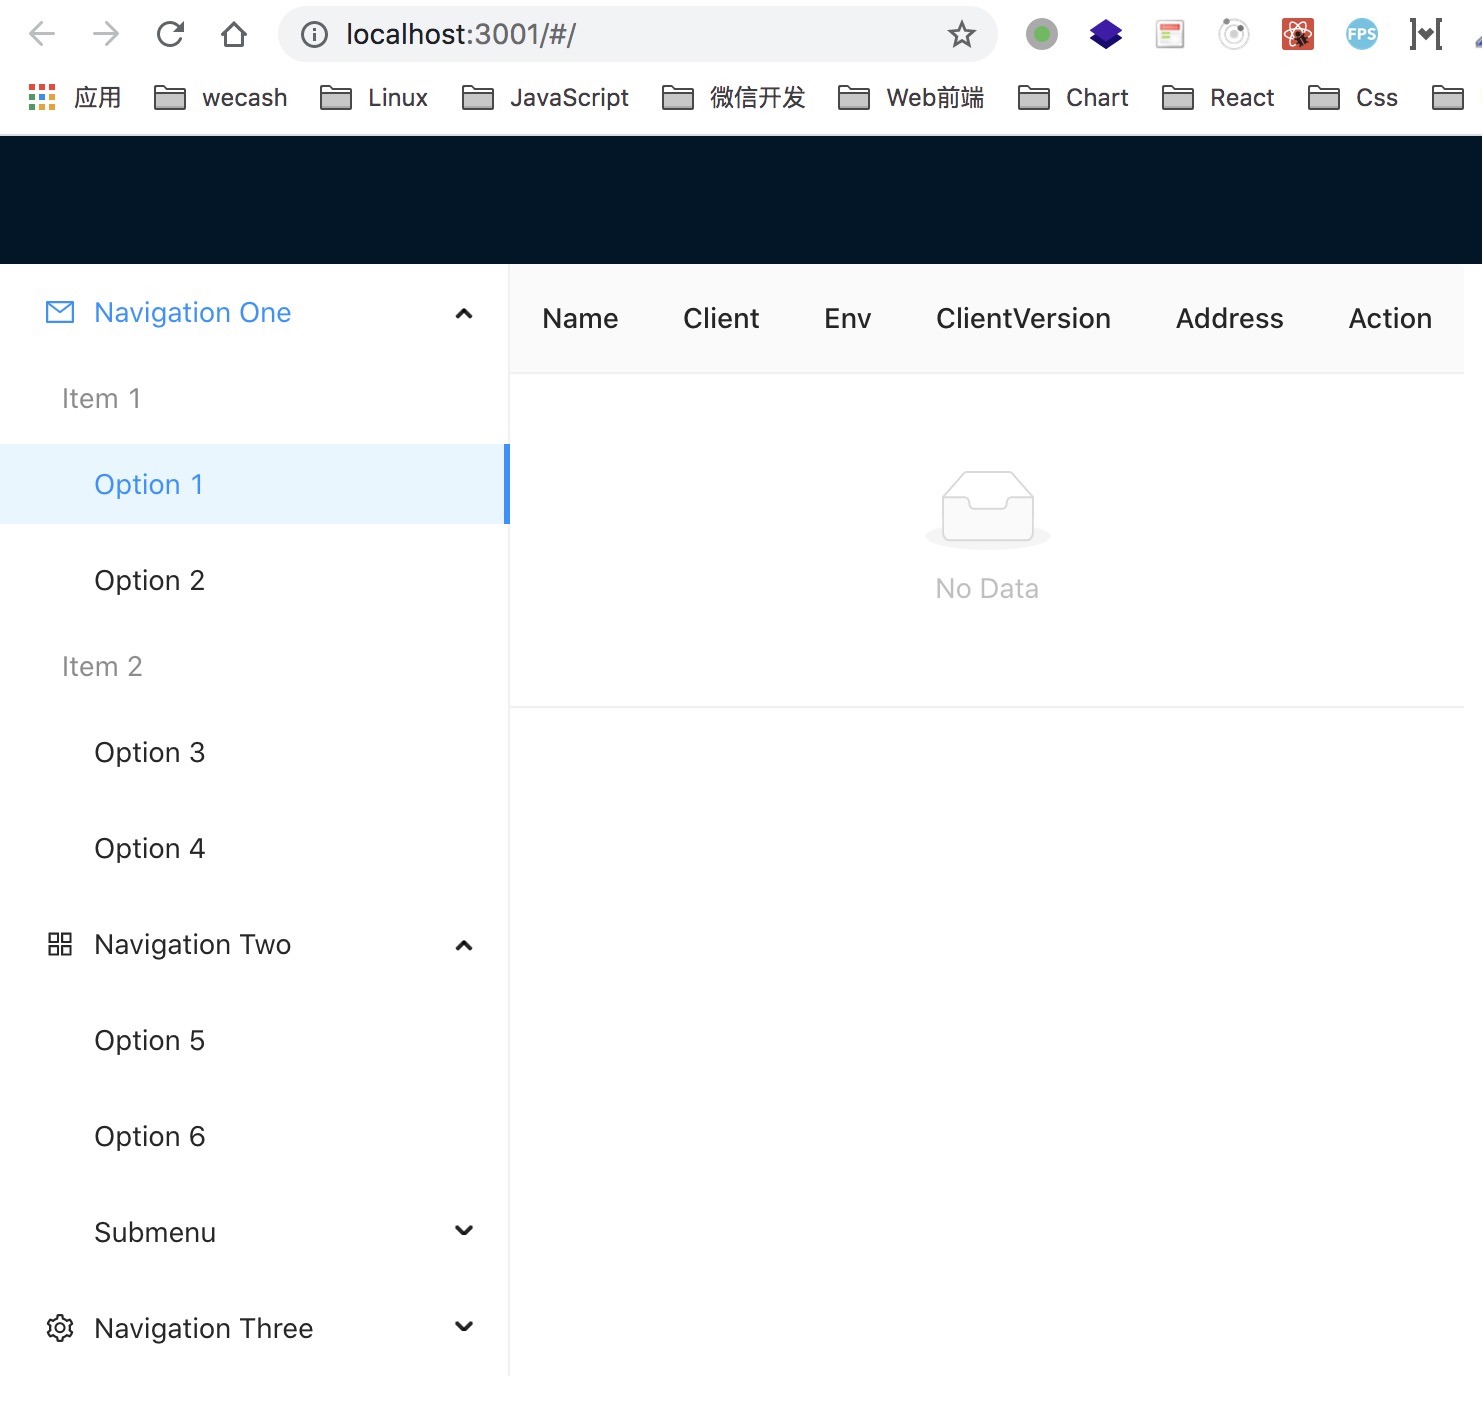Click the Action column header
1482x1426 pixels.
[1390, 318]
